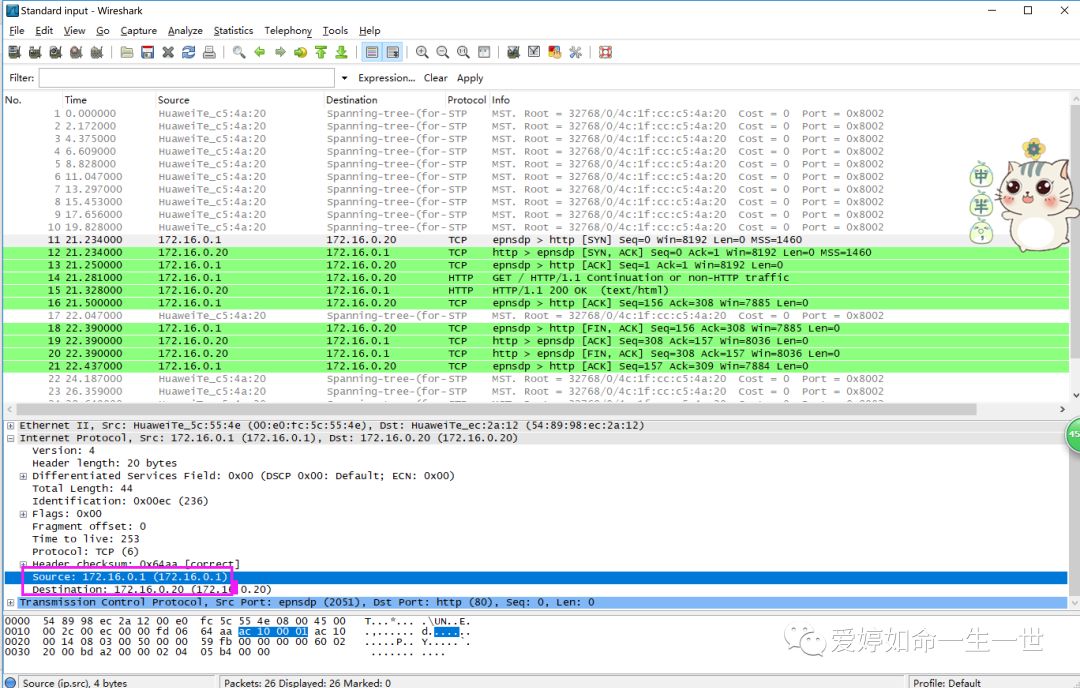
Task: Go forward in packet history arrow
Action: coord(280,52)
